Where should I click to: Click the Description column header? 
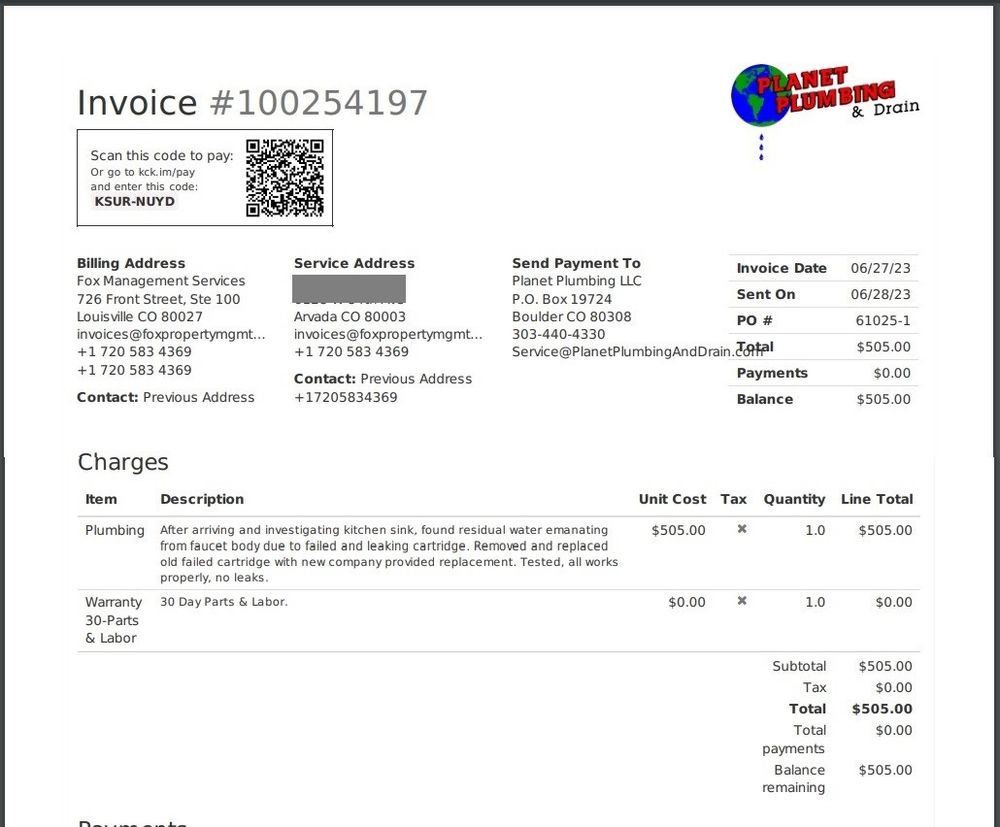pyautogui.click(x=201, y=499)
